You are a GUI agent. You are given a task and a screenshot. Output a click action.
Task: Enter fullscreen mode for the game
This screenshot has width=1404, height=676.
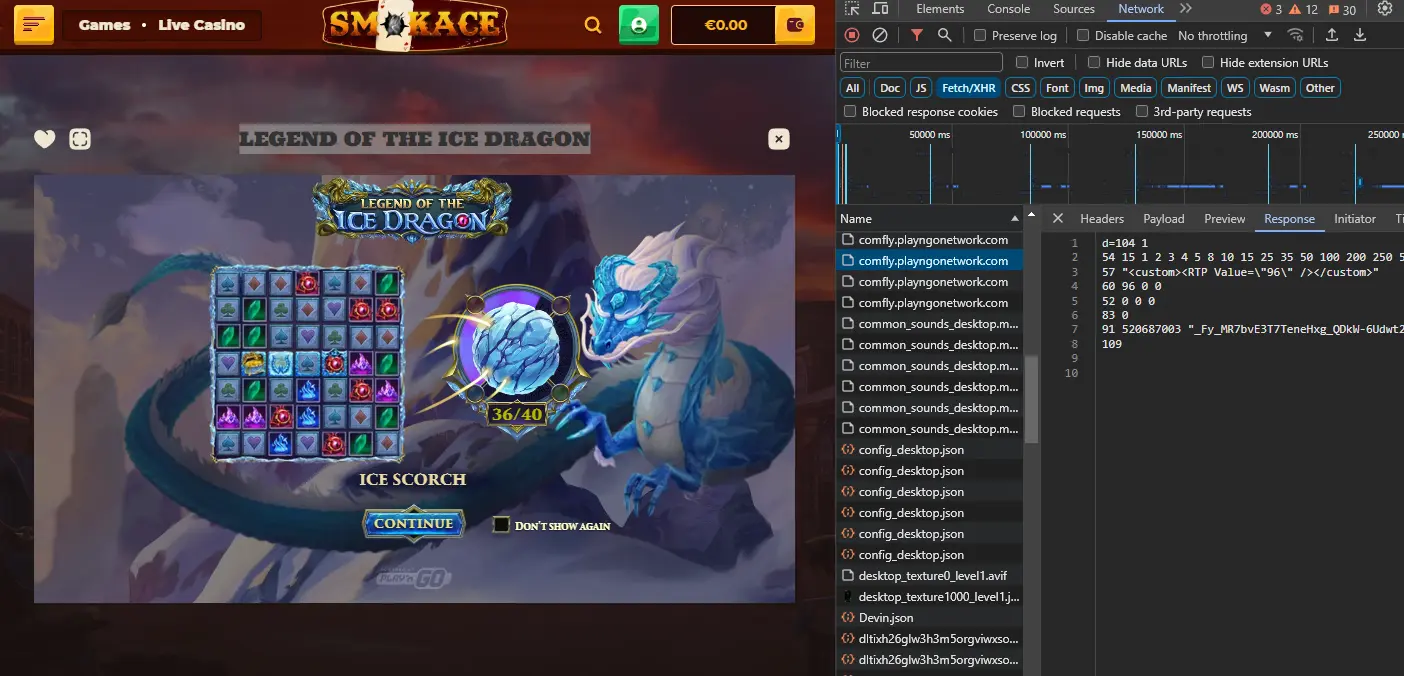pyautogui.click(x=80, y=139)
